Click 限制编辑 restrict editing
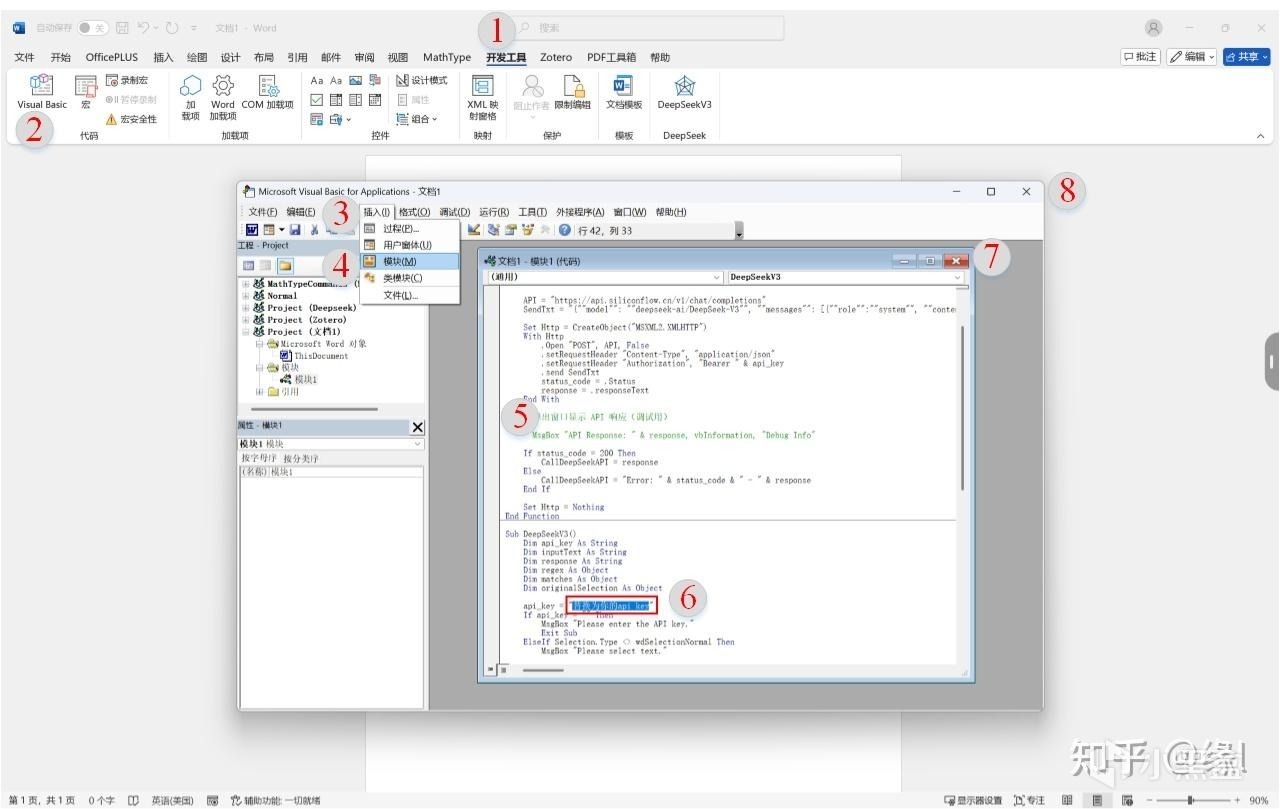This screenshot has height=809, width=1280. click(573, 91)
